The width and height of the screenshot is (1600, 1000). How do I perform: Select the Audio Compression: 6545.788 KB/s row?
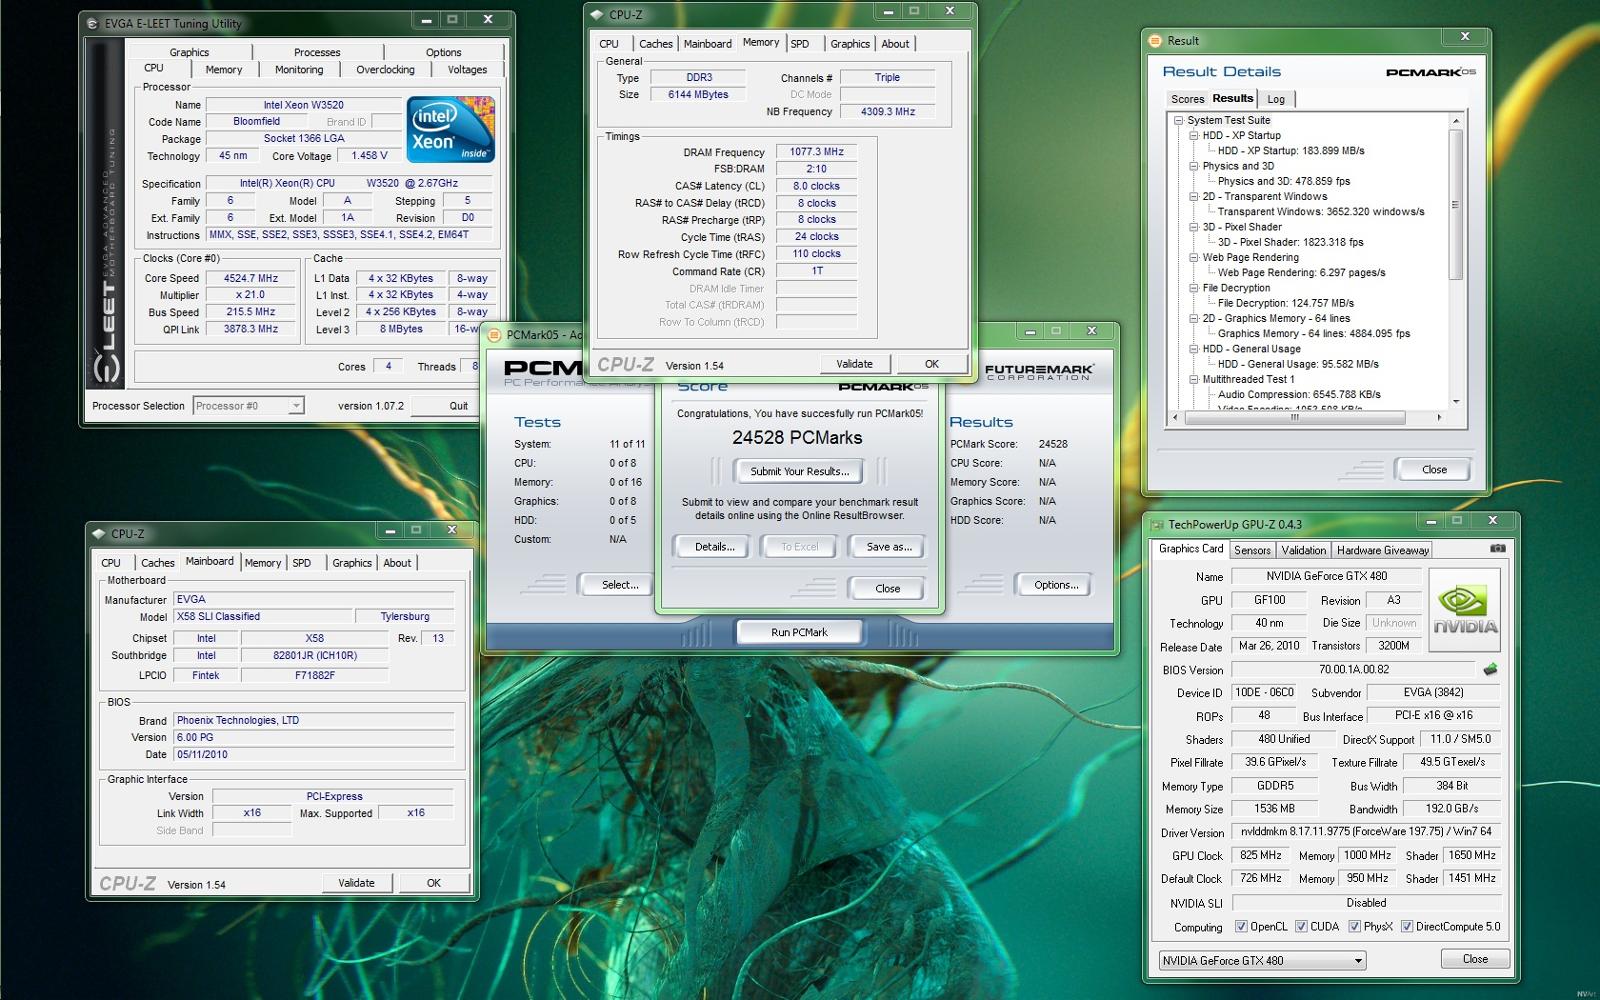click(x=1299, y=395)
